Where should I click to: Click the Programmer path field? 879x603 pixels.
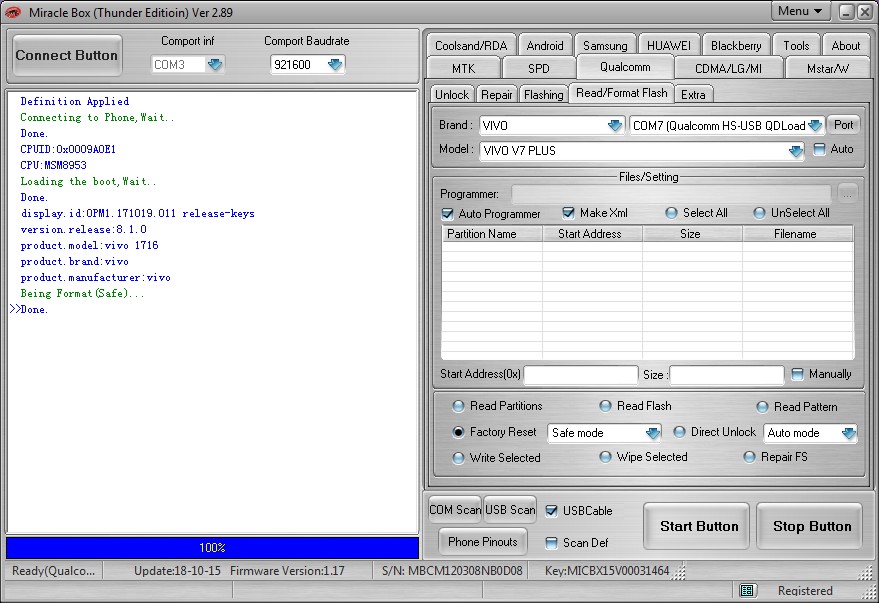[x=671, y=194]
